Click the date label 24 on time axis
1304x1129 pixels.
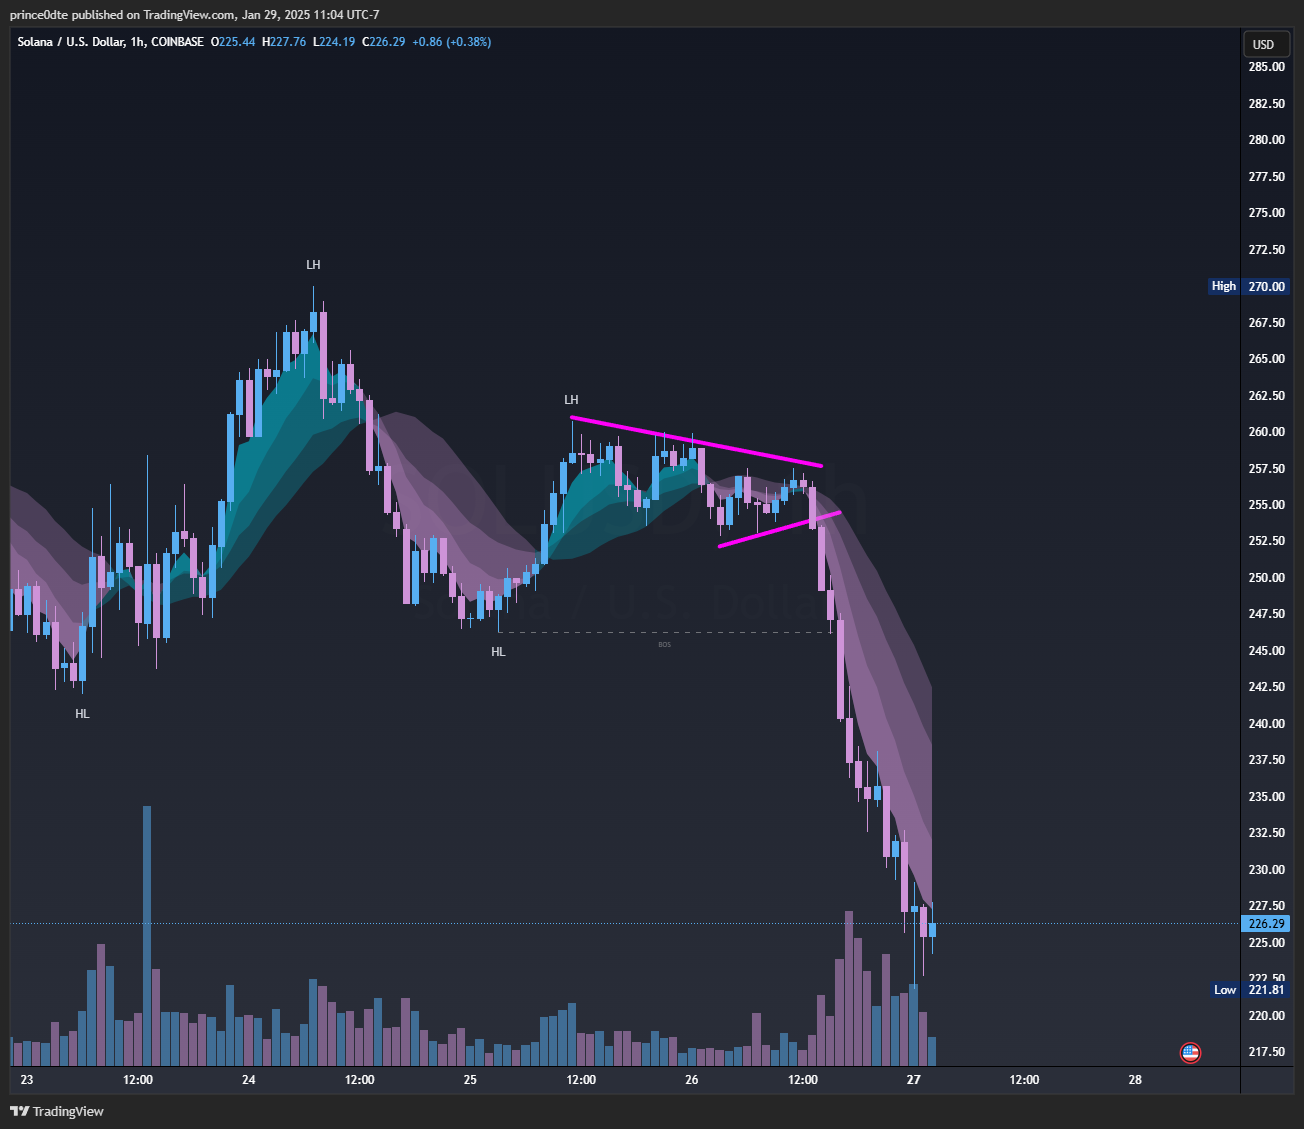pos(249,1080)
